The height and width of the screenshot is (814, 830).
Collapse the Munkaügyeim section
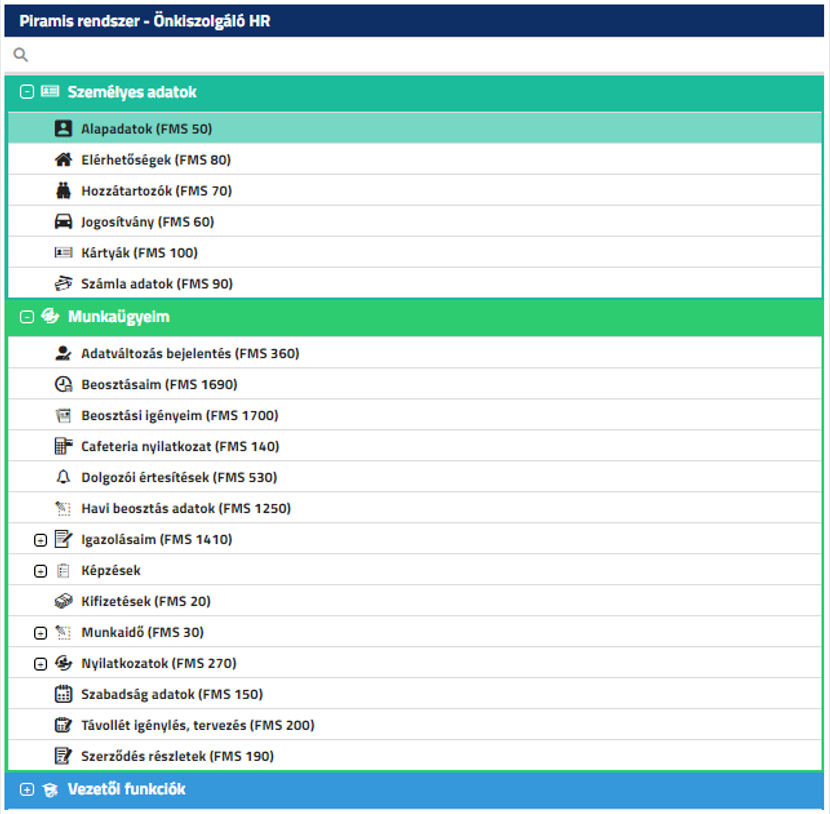tap(26, 317)
